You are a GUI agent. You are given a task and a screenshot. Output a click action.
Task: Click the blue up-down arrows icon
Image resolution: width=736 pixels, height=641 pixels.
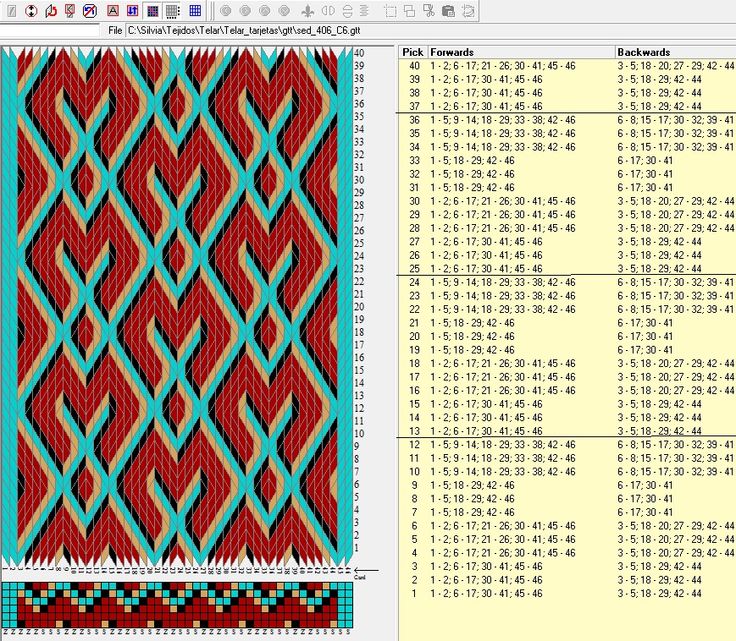tap(132, 10)
